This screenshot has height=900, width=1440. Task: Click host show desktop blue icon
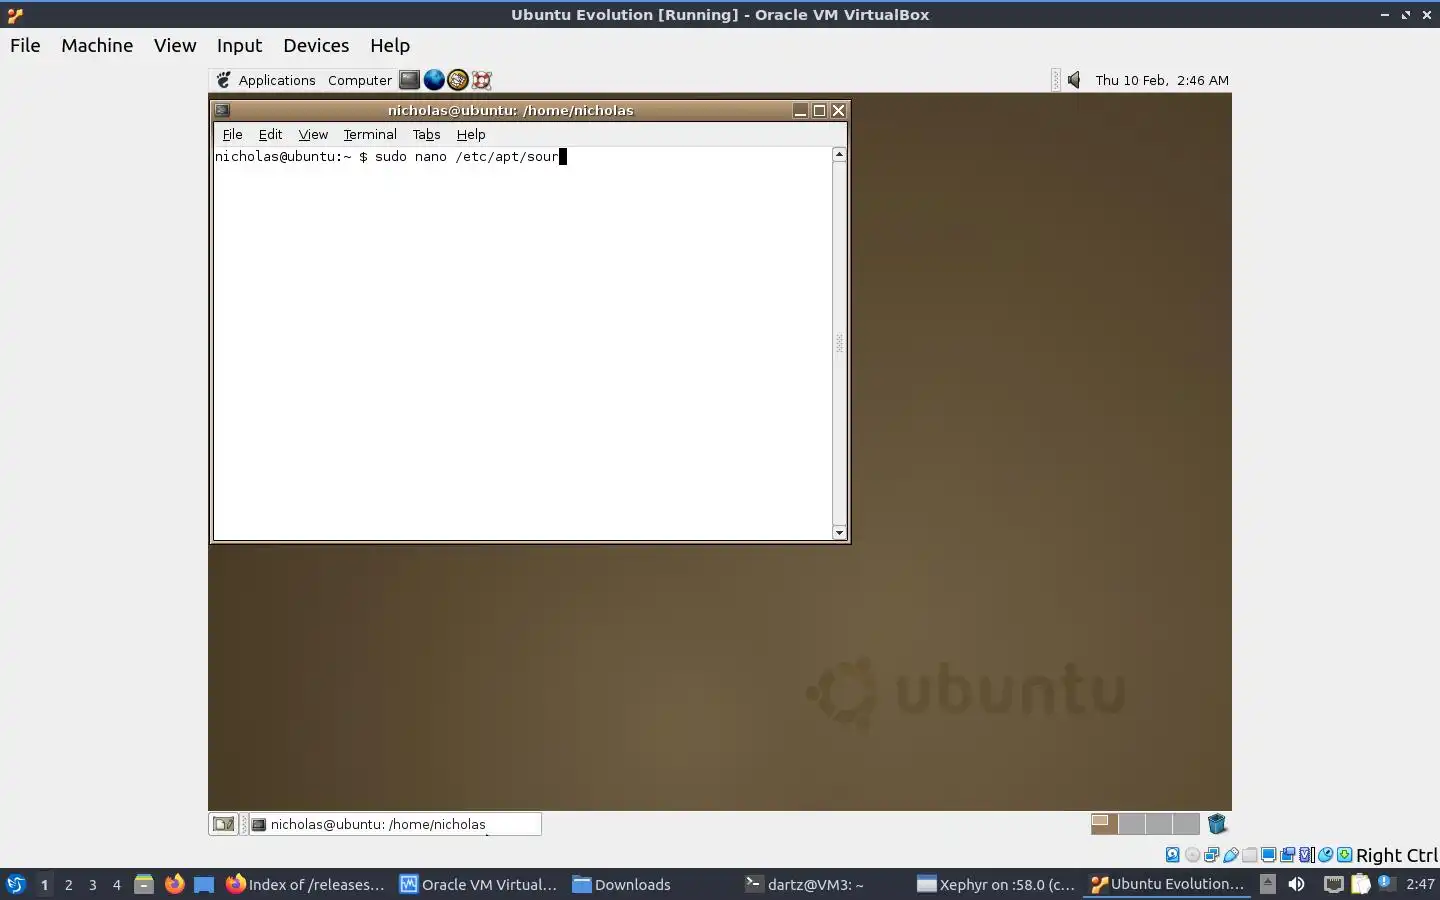204,884
